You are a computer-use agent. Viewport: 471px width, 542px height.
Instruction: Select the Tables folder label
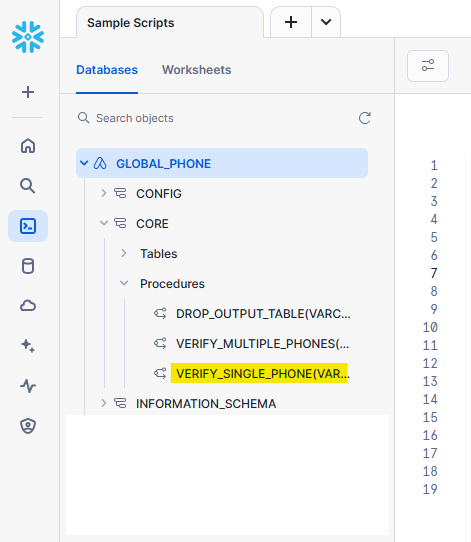(x=159, y=254)
